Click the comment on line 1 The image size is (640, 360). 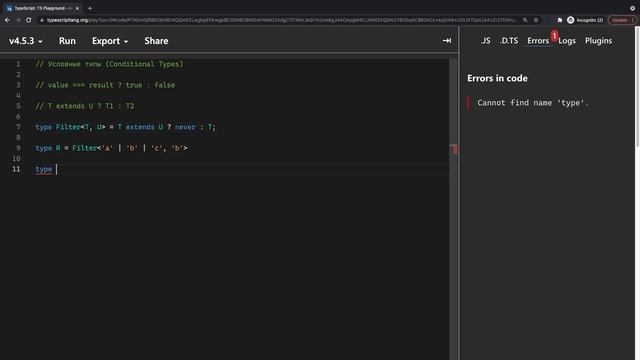point(109,64)
